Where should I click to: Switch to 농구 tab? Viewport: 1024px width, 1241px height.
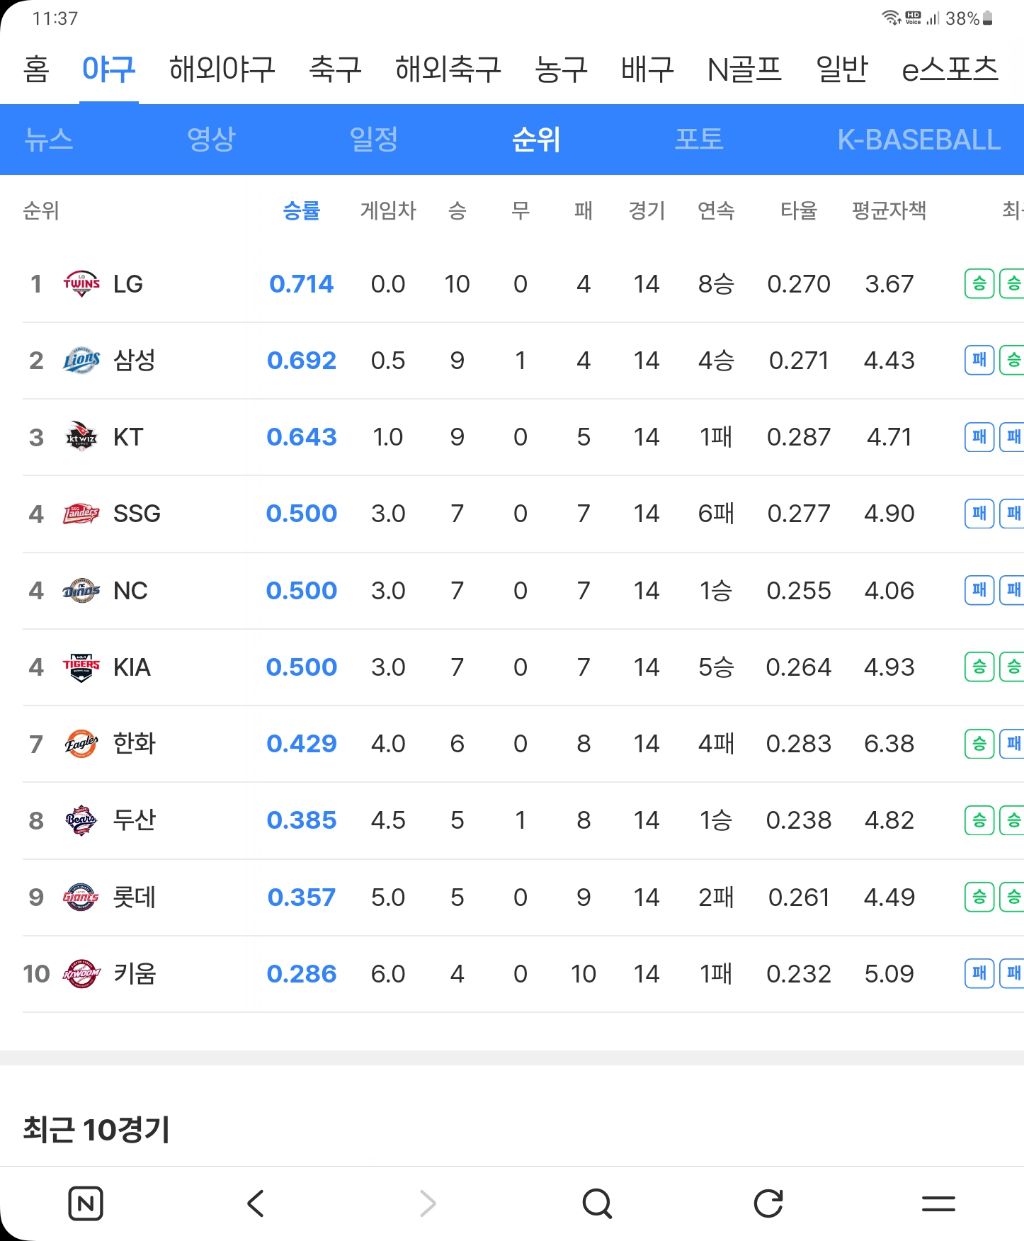(x=561, y=69)
